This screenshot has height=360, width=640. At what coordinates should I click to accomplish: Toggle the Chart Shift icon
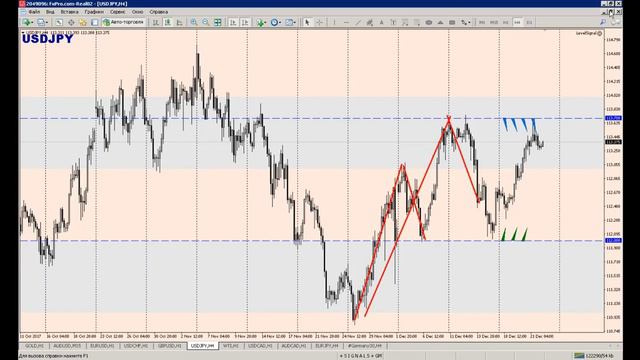tap(245, 22)
